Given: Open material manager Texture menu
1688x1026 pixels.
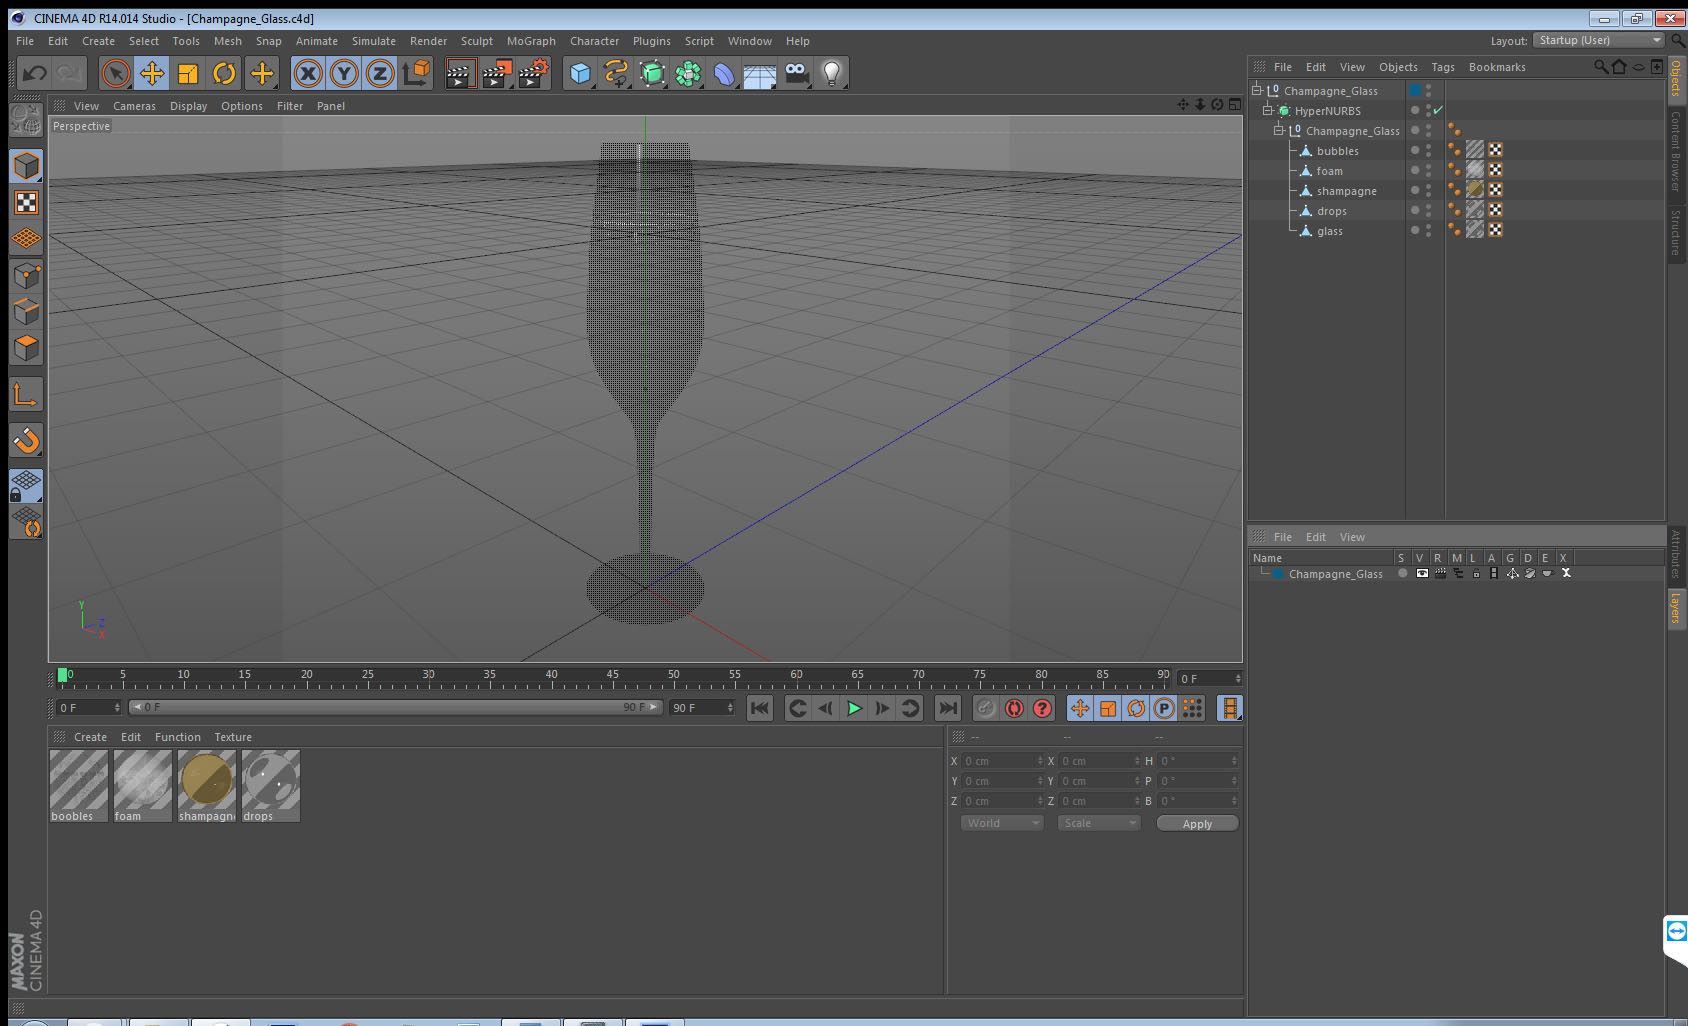Looking at the screenshot, I should pos(233,737).
